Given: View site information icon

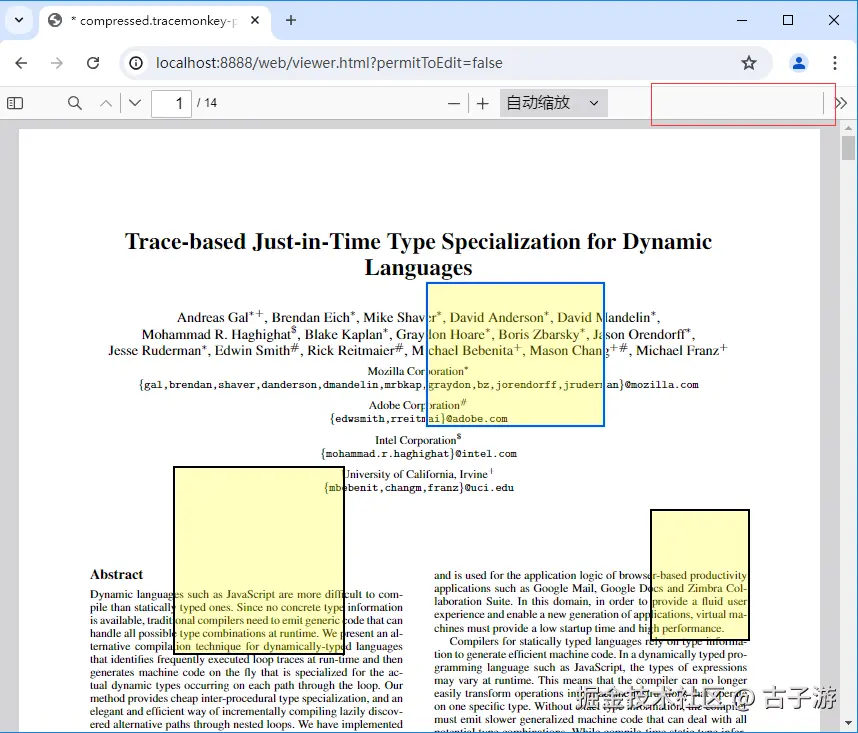Looking at the screenshot, I should (x=136, y=63).
